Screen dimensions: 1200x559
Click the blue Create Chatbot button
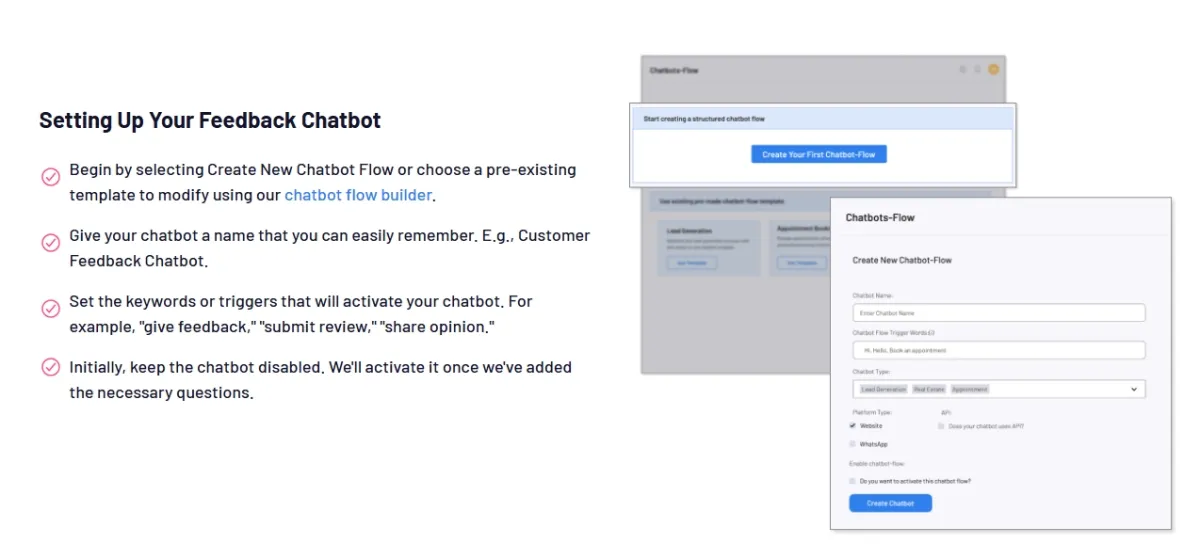[x=890, y=503]
